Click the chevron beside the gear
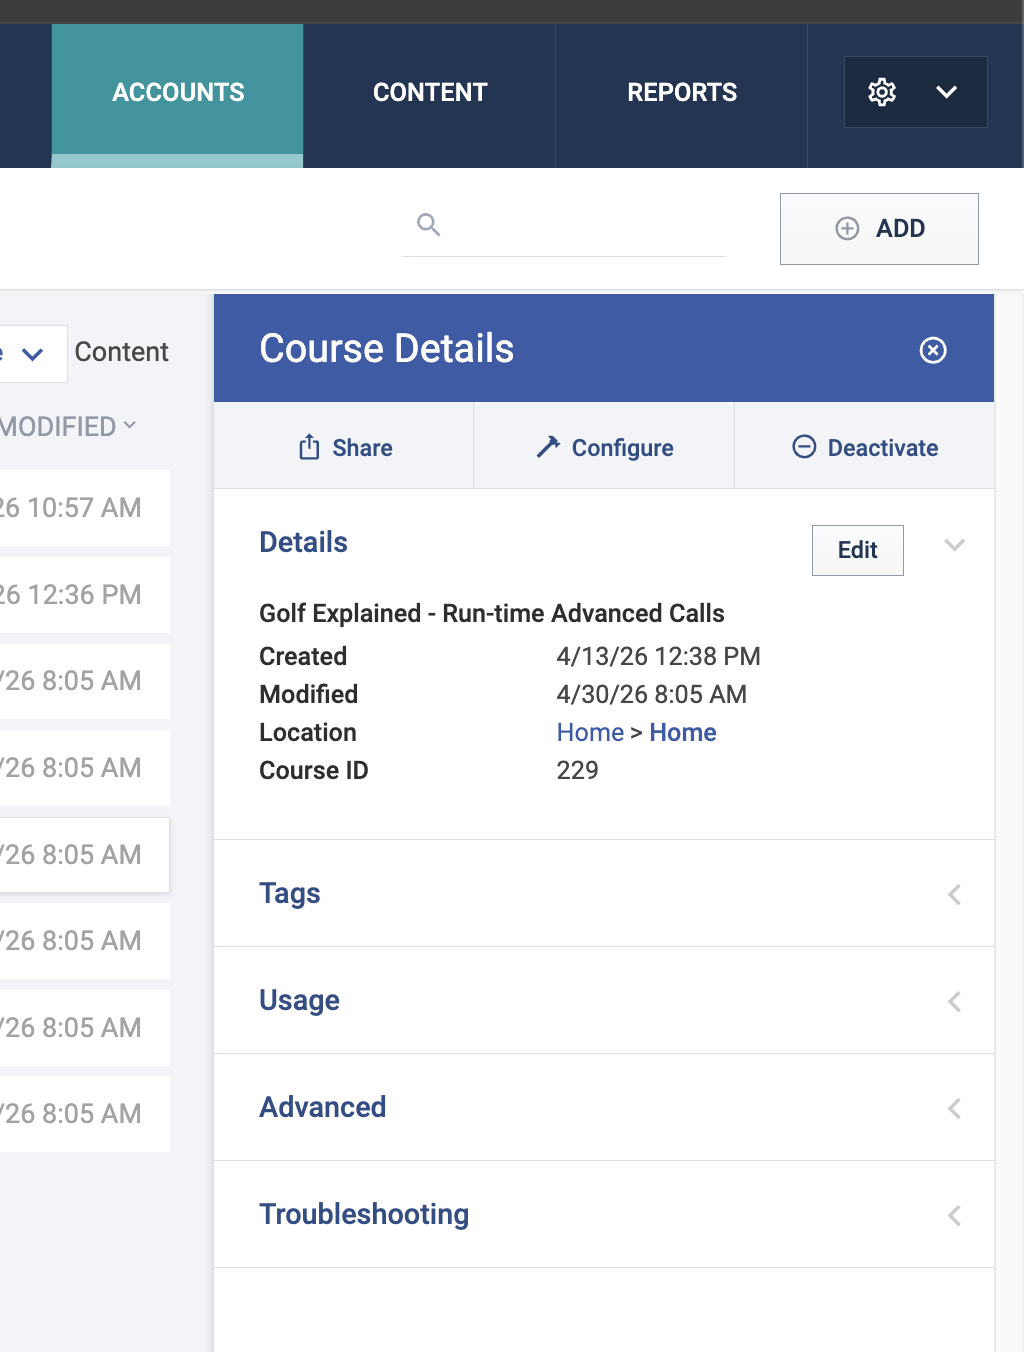The width and height of the screenshot is (1024, 1352). pos(946,92)
